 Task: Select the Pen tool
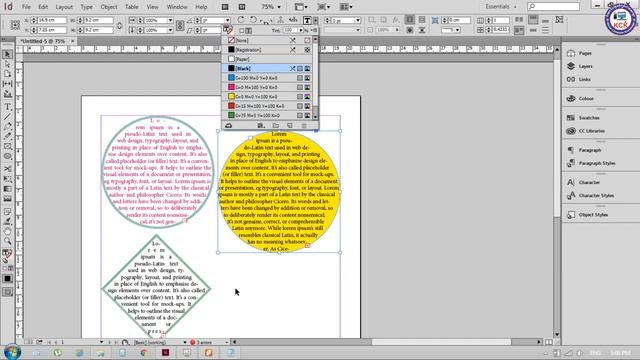[x=7, y=127]
